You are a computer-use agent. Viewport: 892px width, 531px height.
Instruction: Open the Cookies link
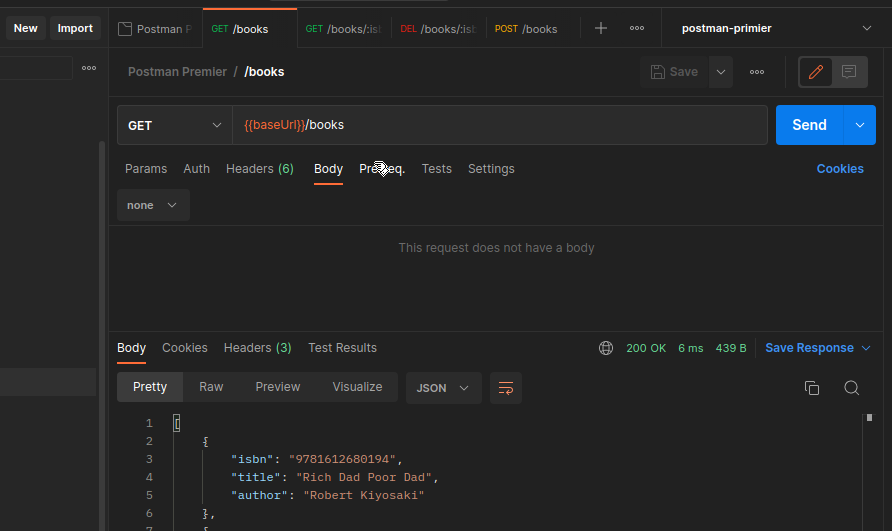coord(840,169)
